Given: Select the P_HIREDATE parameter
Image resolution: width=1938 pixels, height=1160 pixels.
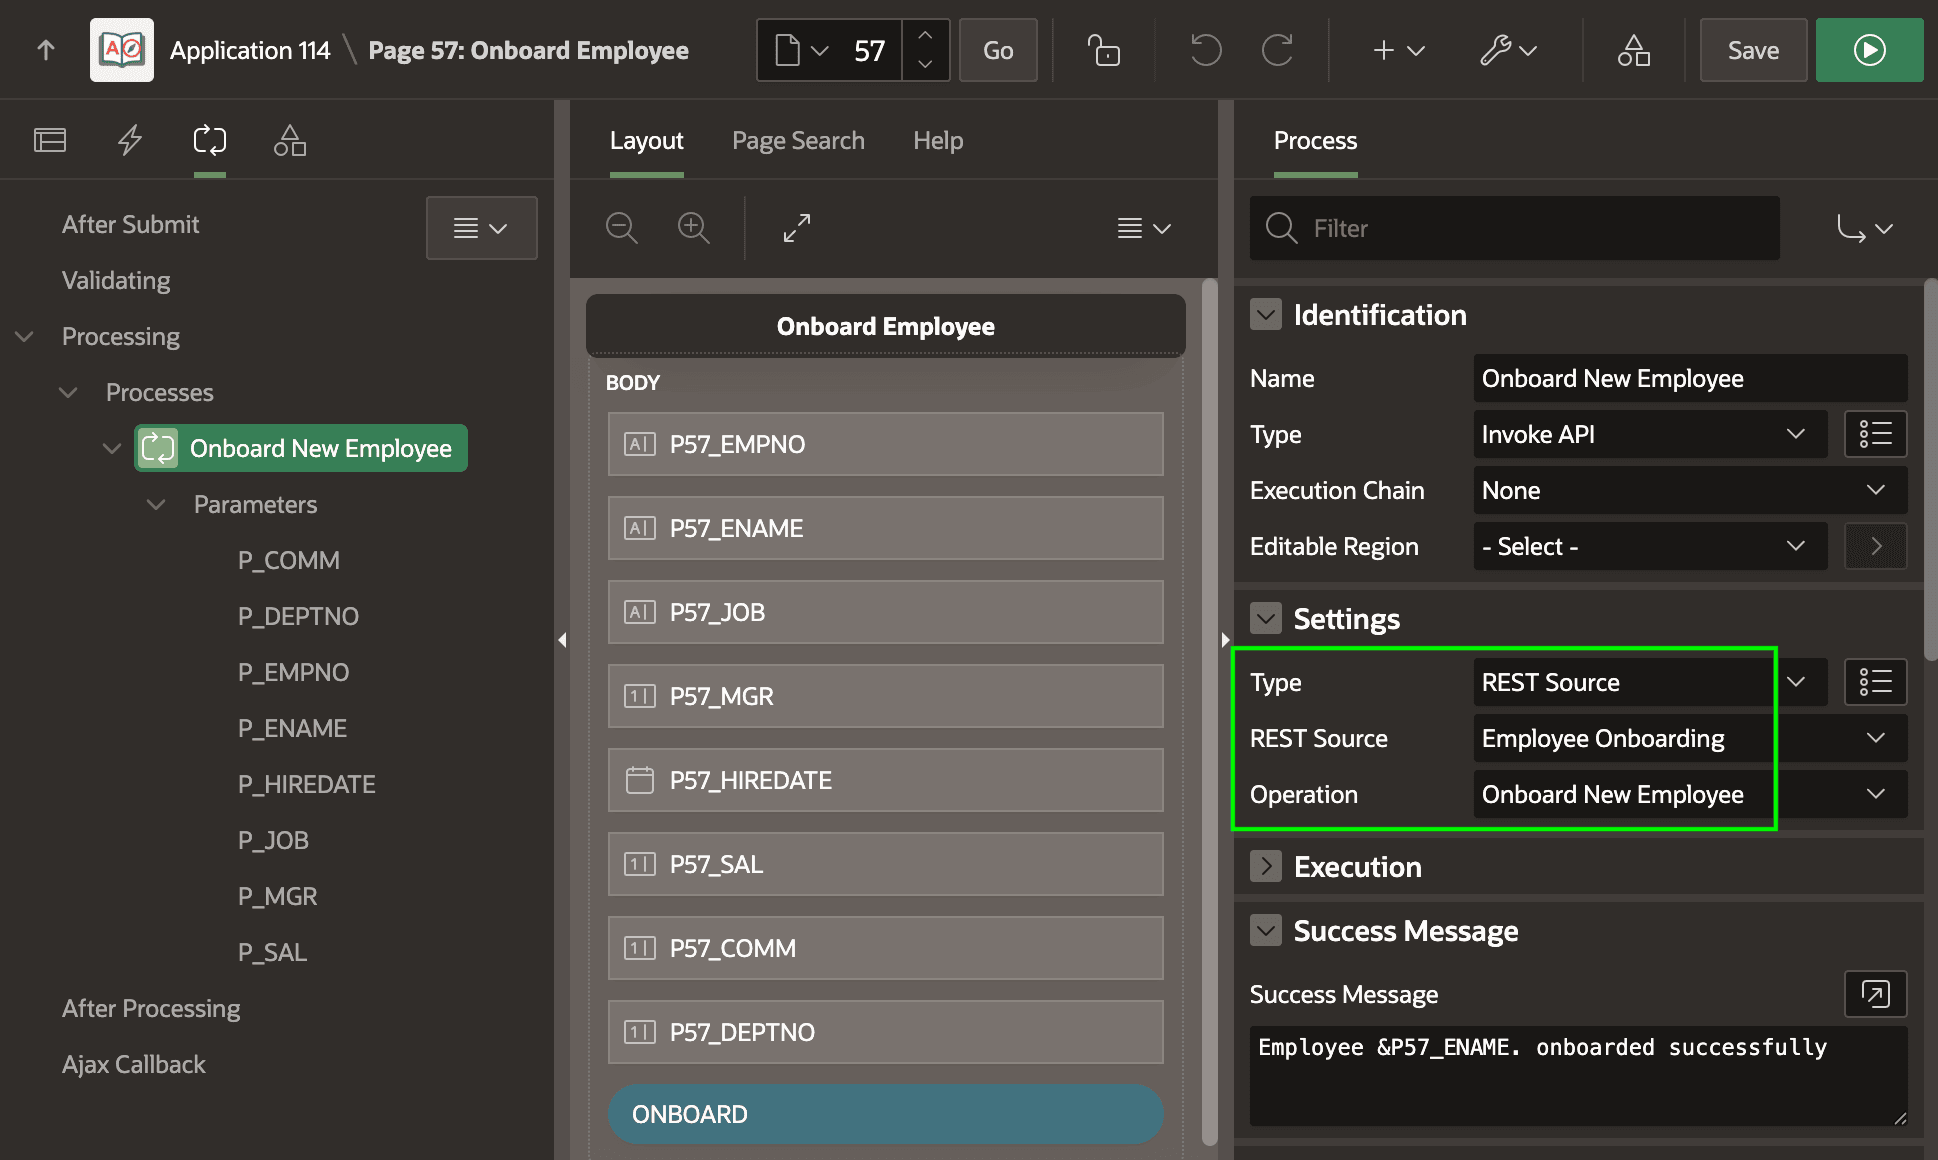Looking at the screenshot, I should [306, 784].
